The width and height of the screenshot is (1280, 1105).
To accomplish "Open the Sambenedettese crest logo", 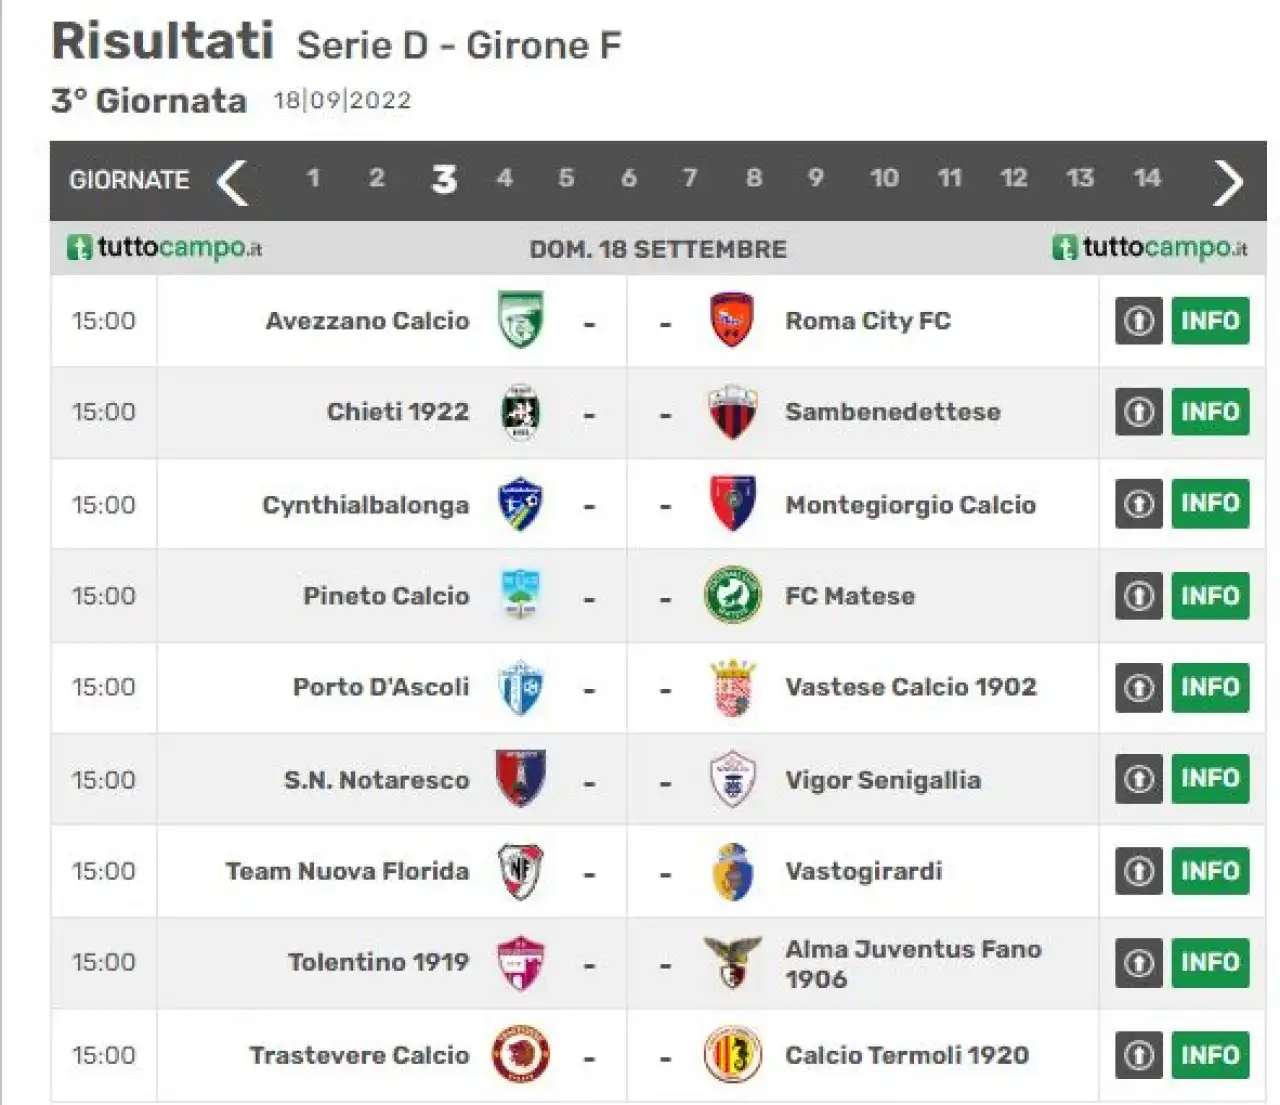I will pyautogui.click(x=732, y=412).
